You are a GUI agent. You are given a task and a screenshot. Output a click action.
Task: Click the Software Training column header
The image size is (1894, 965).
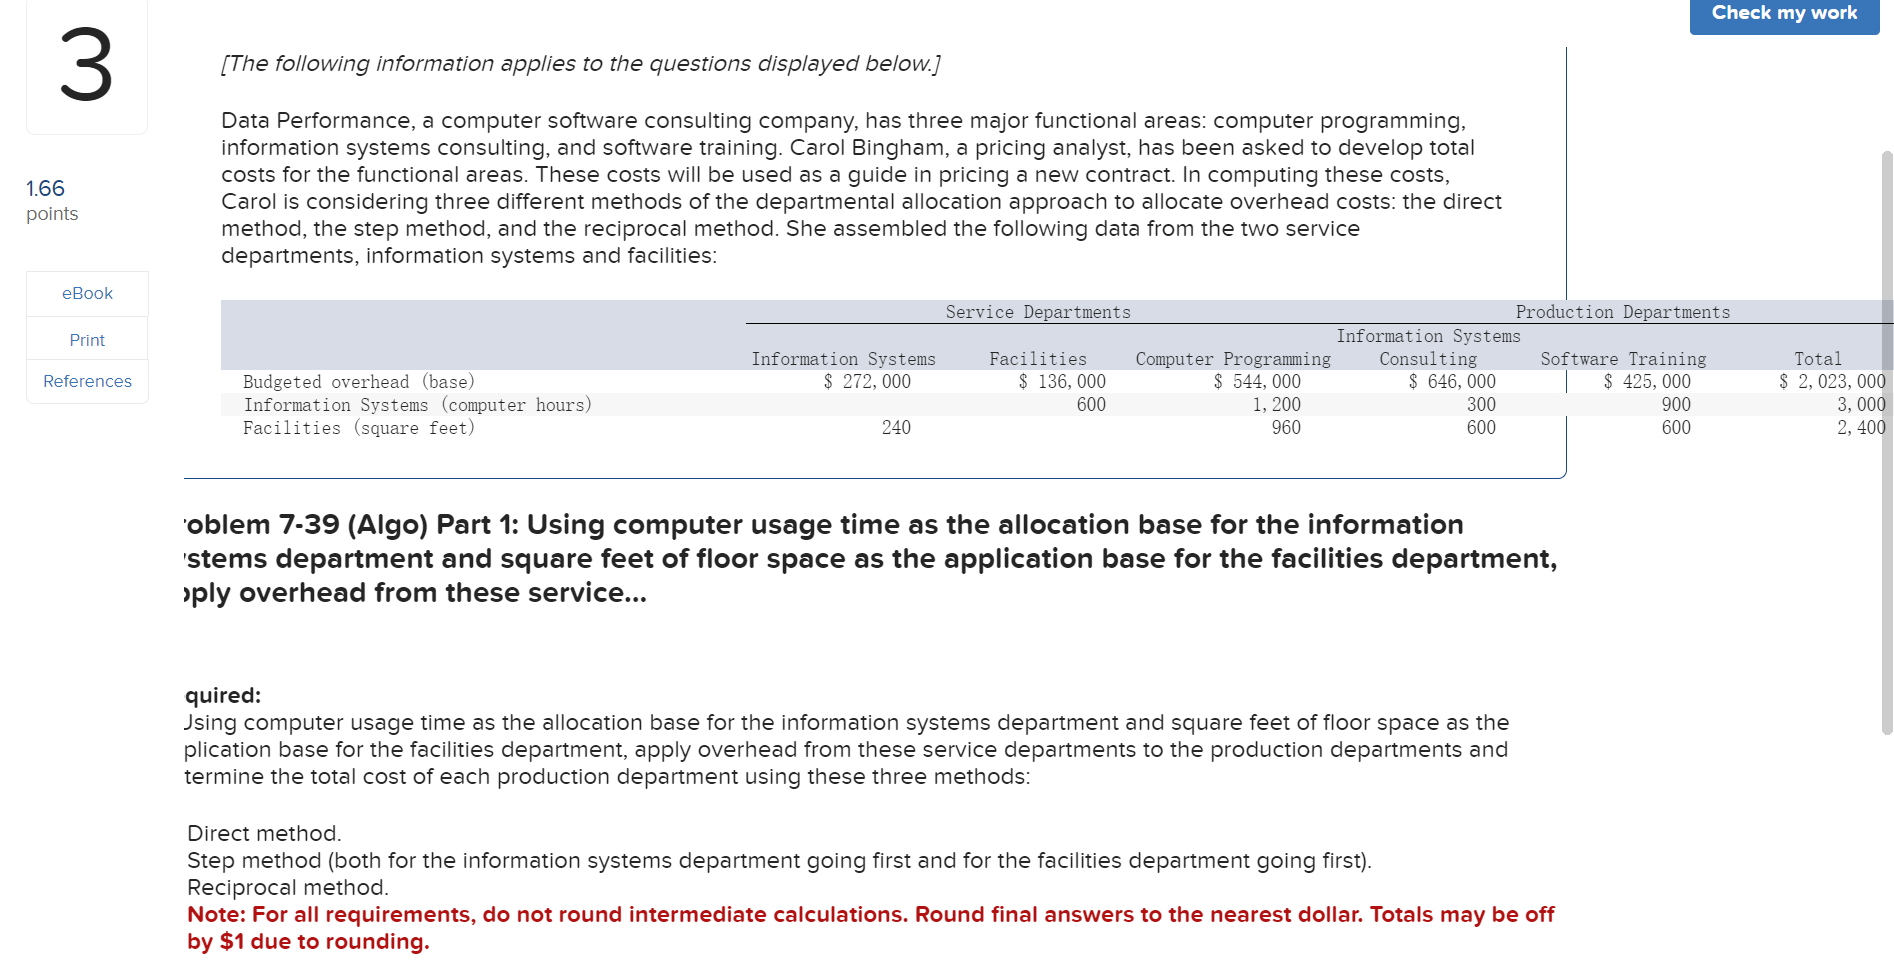point(1623,359)
